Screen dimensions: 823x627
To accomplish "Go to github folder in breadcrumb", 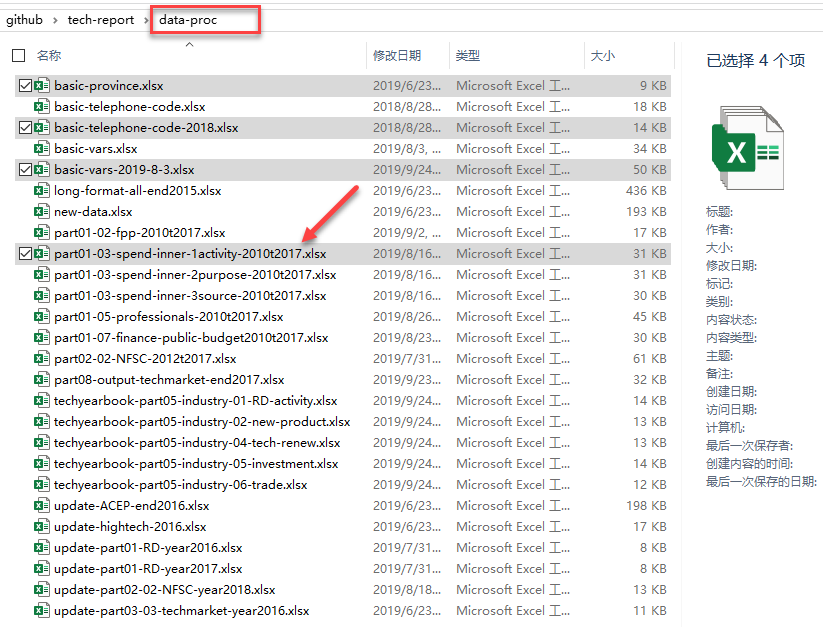I will click(24, 20).
